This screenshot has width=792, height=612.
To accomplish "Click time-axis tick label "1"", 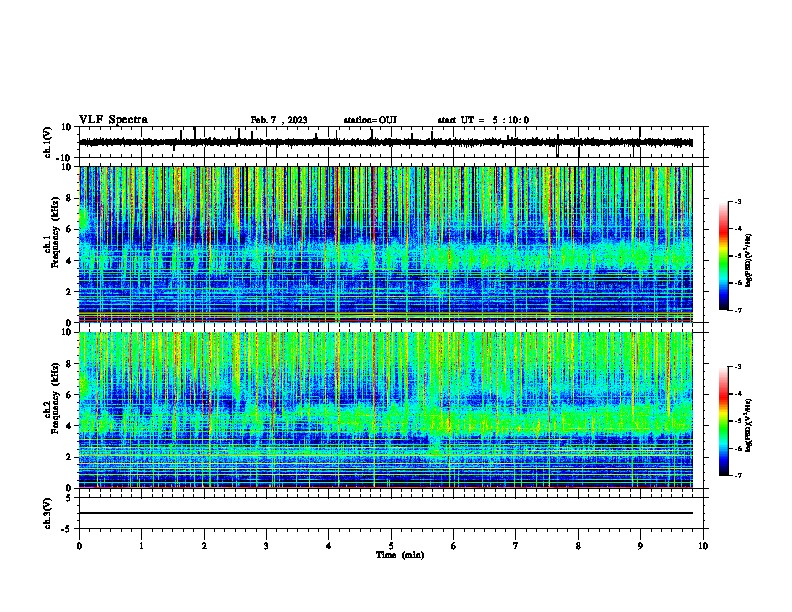I will click(141, 546).
